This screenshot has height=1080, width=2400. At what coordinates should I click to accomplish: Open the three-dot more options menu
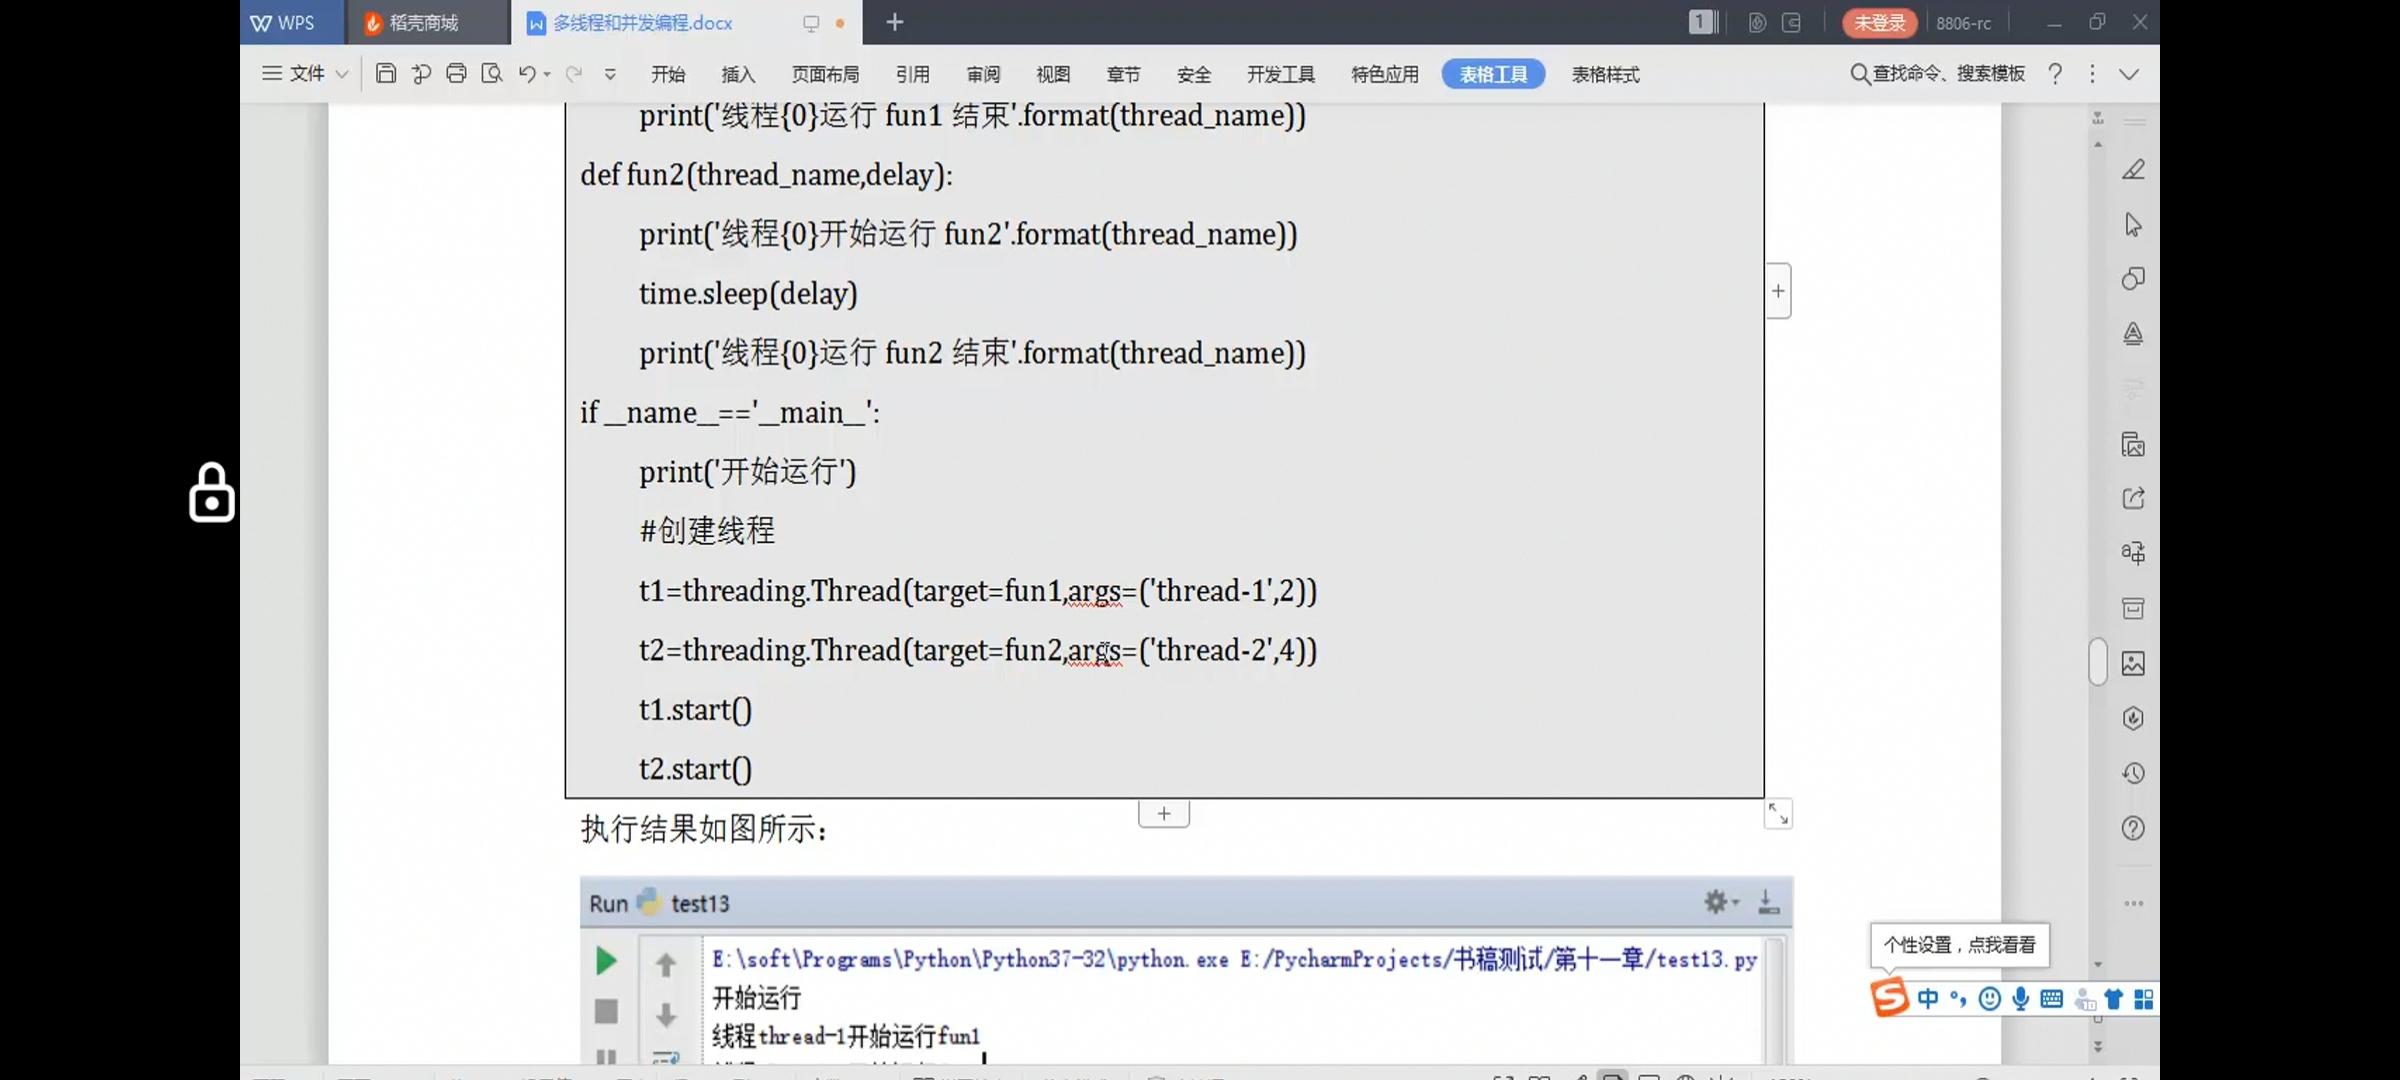[x=2092, y=73]
